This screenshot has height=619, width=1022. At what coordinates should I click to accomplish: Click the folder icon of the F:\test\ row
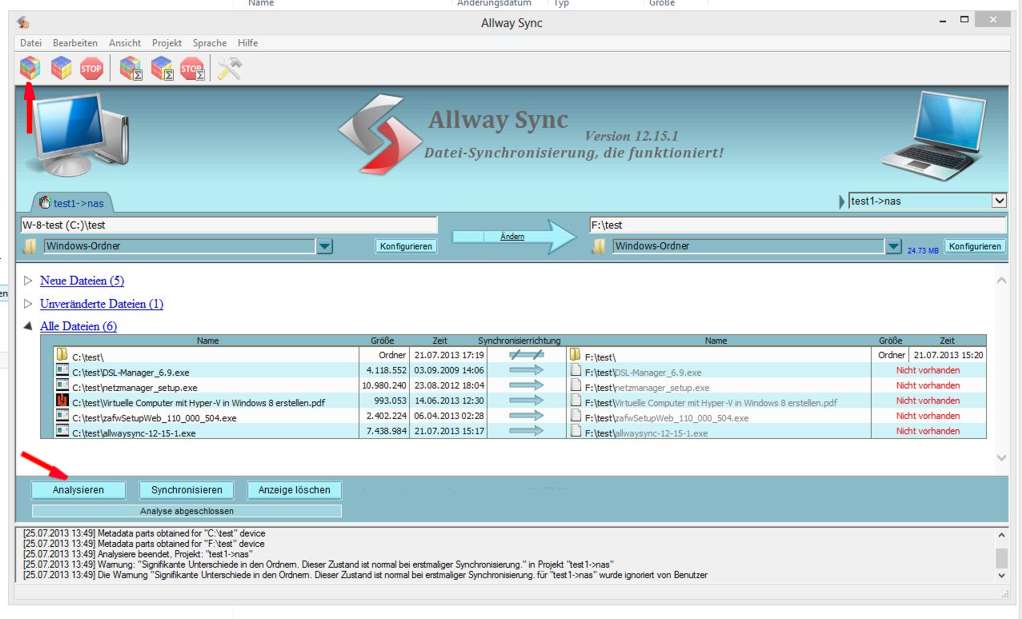tap(575, 355)
